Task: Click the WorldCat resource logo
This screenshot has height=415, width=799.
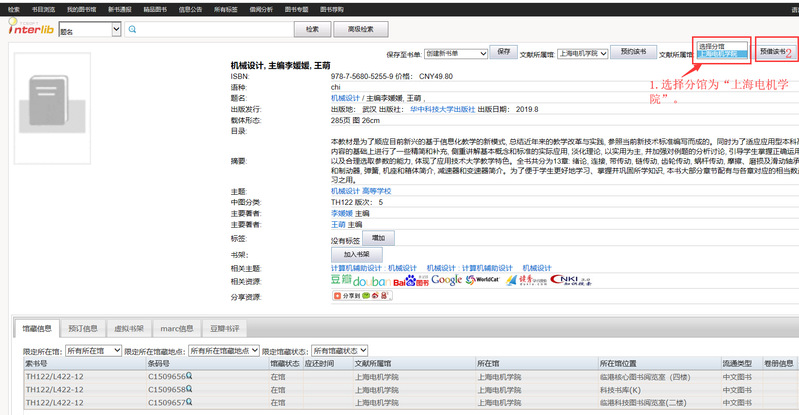Action: 481,281
